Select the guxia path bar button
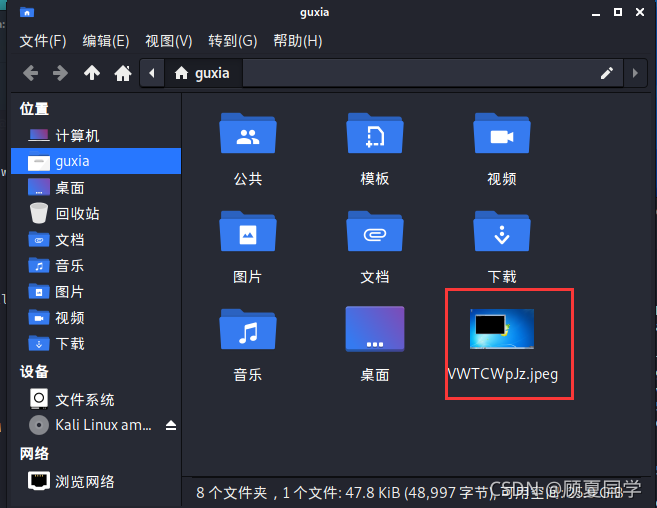 point(203,73)
